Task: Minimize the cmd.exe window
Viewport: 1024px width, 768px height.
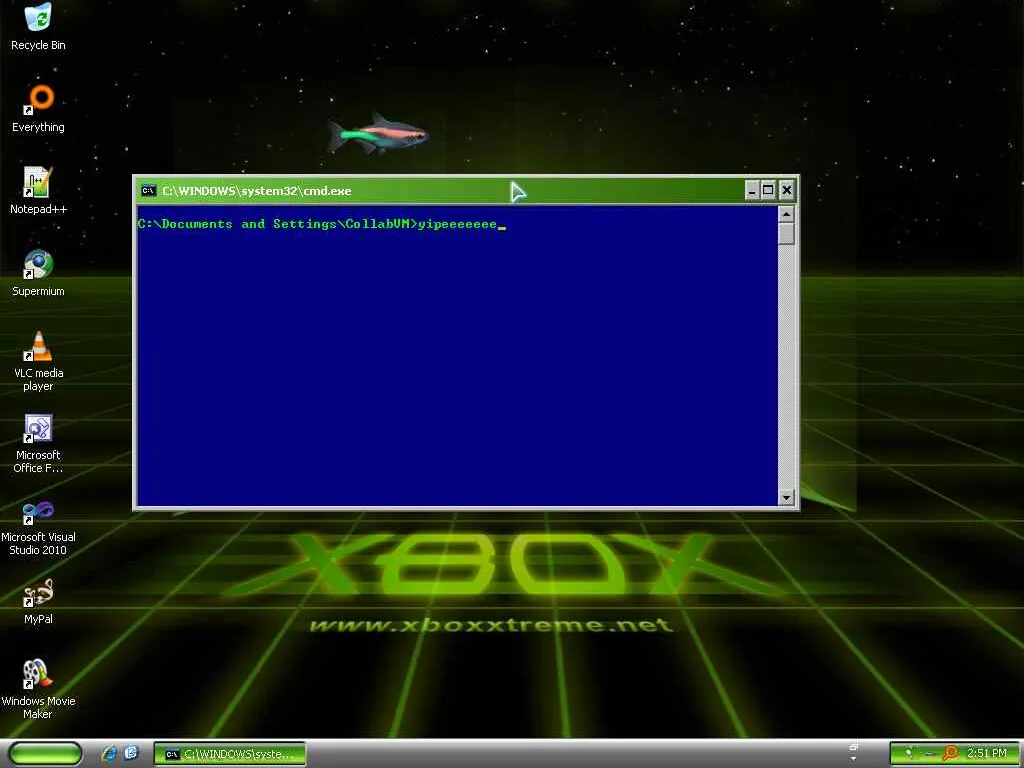Action: pos(752,191)
